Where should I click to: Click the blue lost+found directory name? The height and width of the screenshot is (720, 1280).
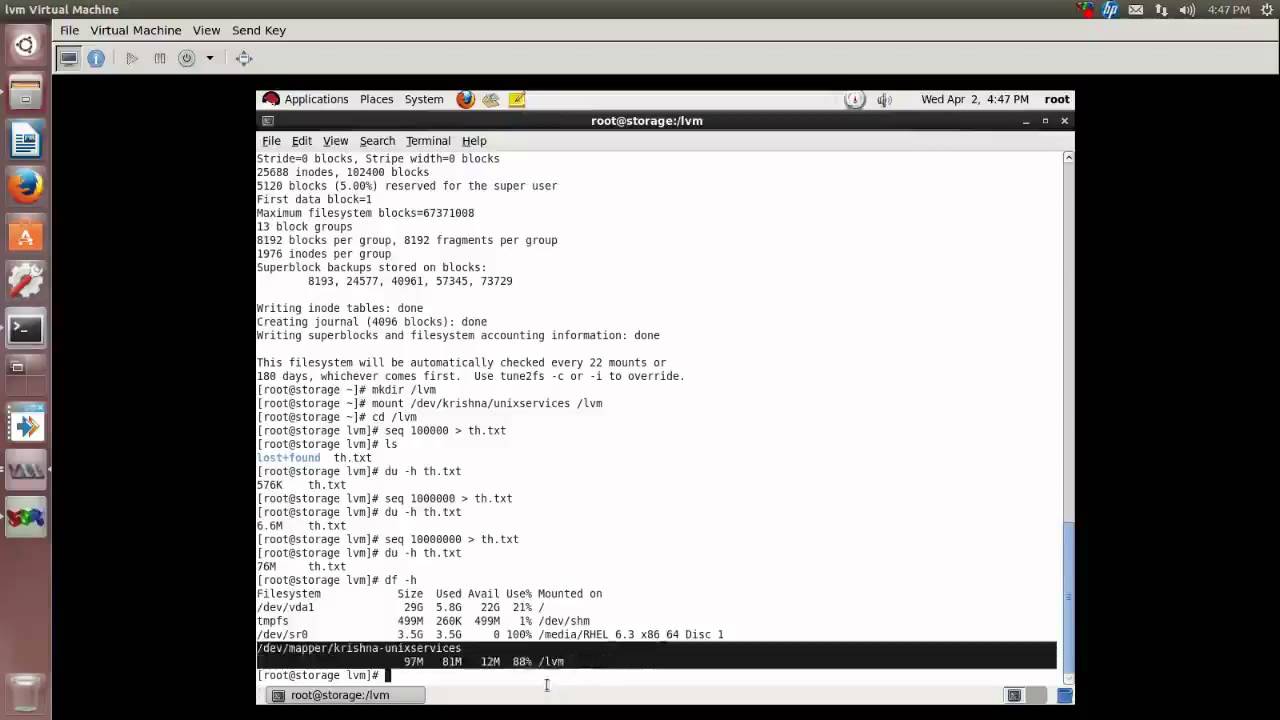[289, 458]
